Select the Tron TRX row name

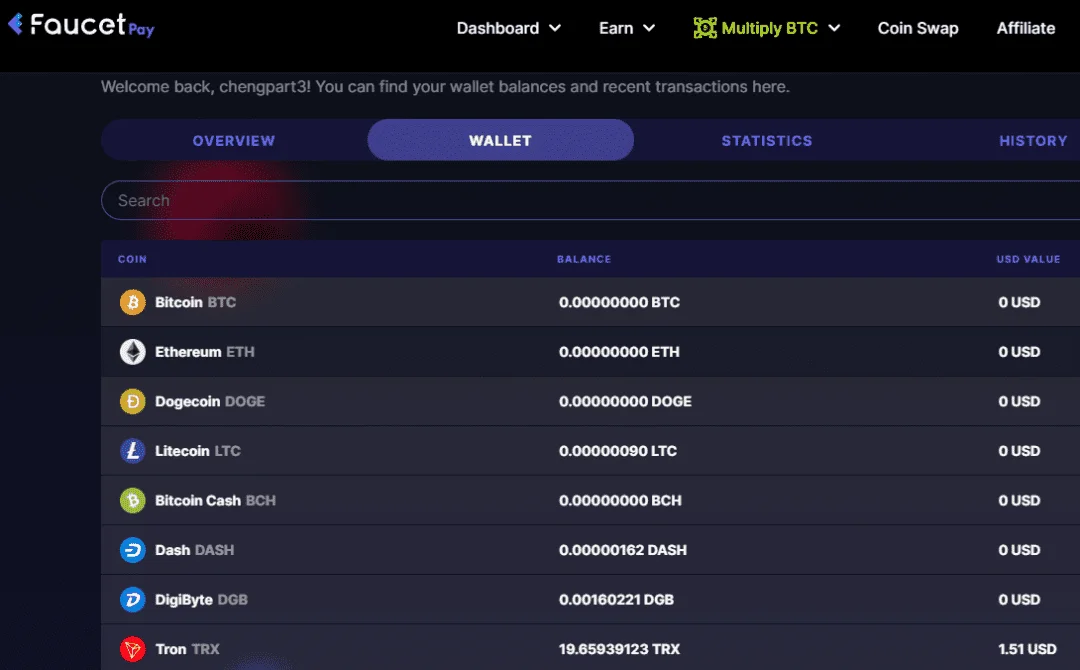tap(187, 649)
